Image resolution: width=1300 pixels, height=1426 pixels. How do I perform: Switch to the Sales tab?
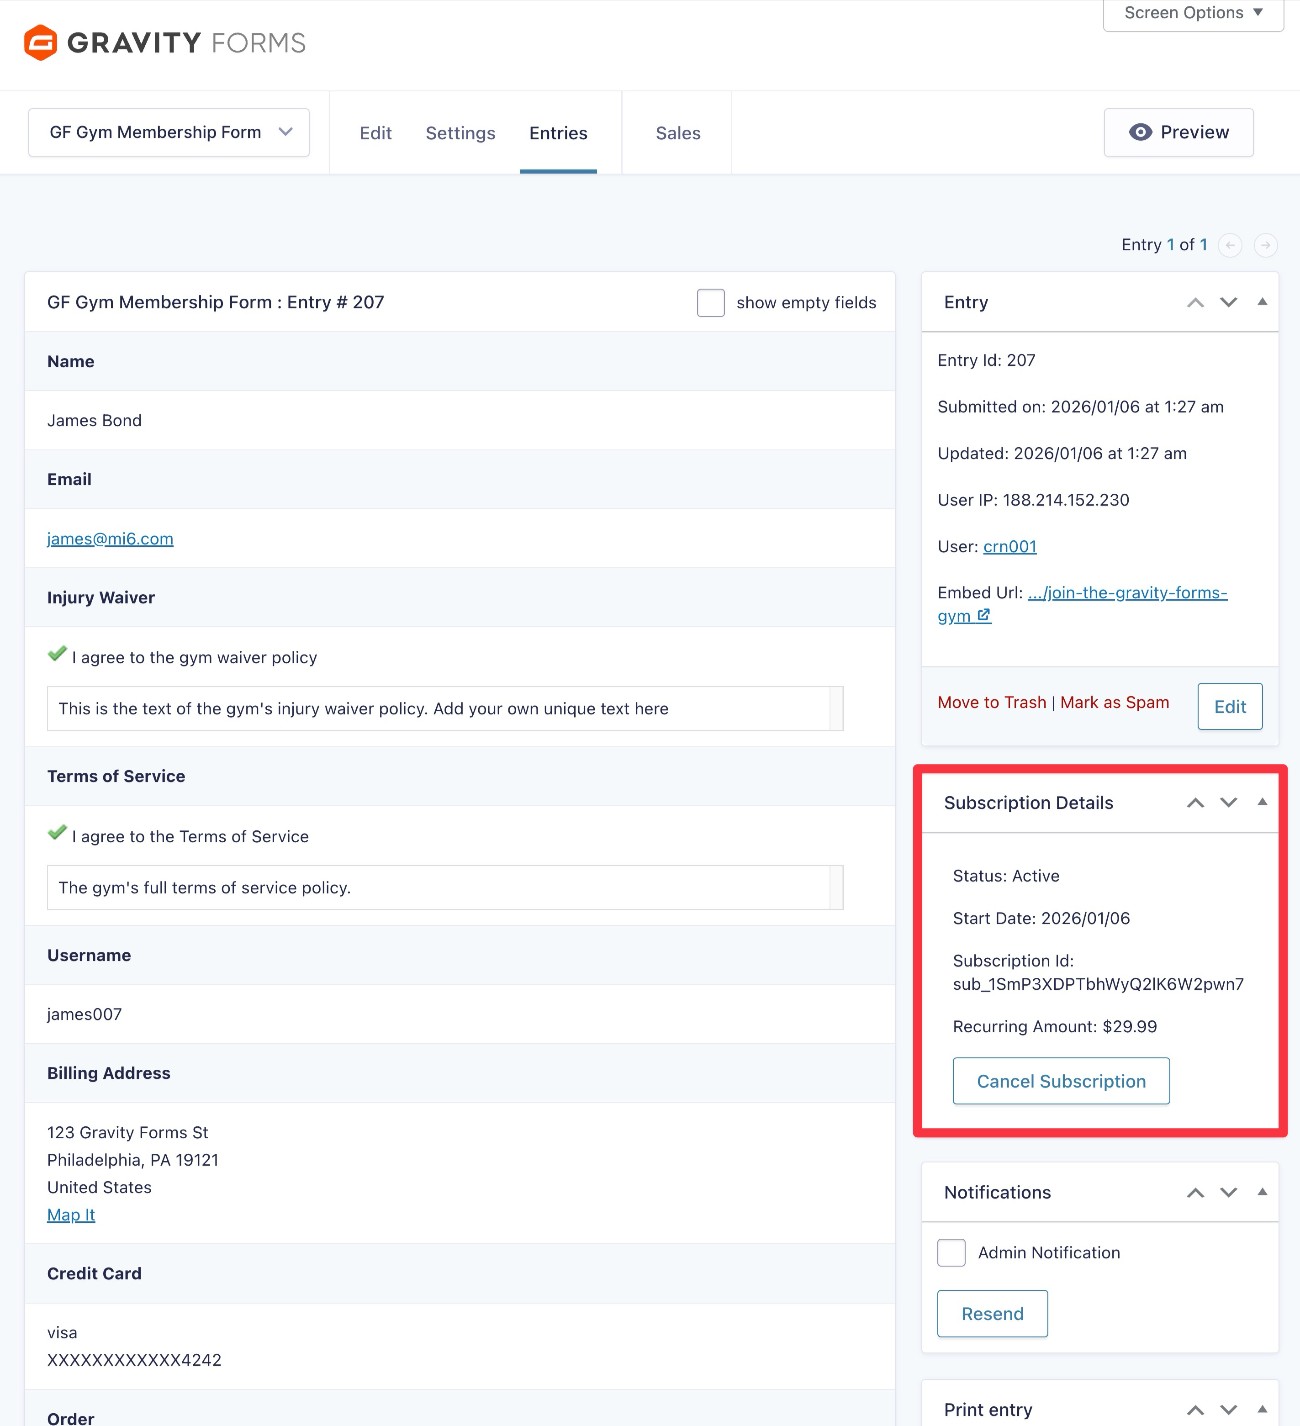pyautogui.click(x=677, y=132)
